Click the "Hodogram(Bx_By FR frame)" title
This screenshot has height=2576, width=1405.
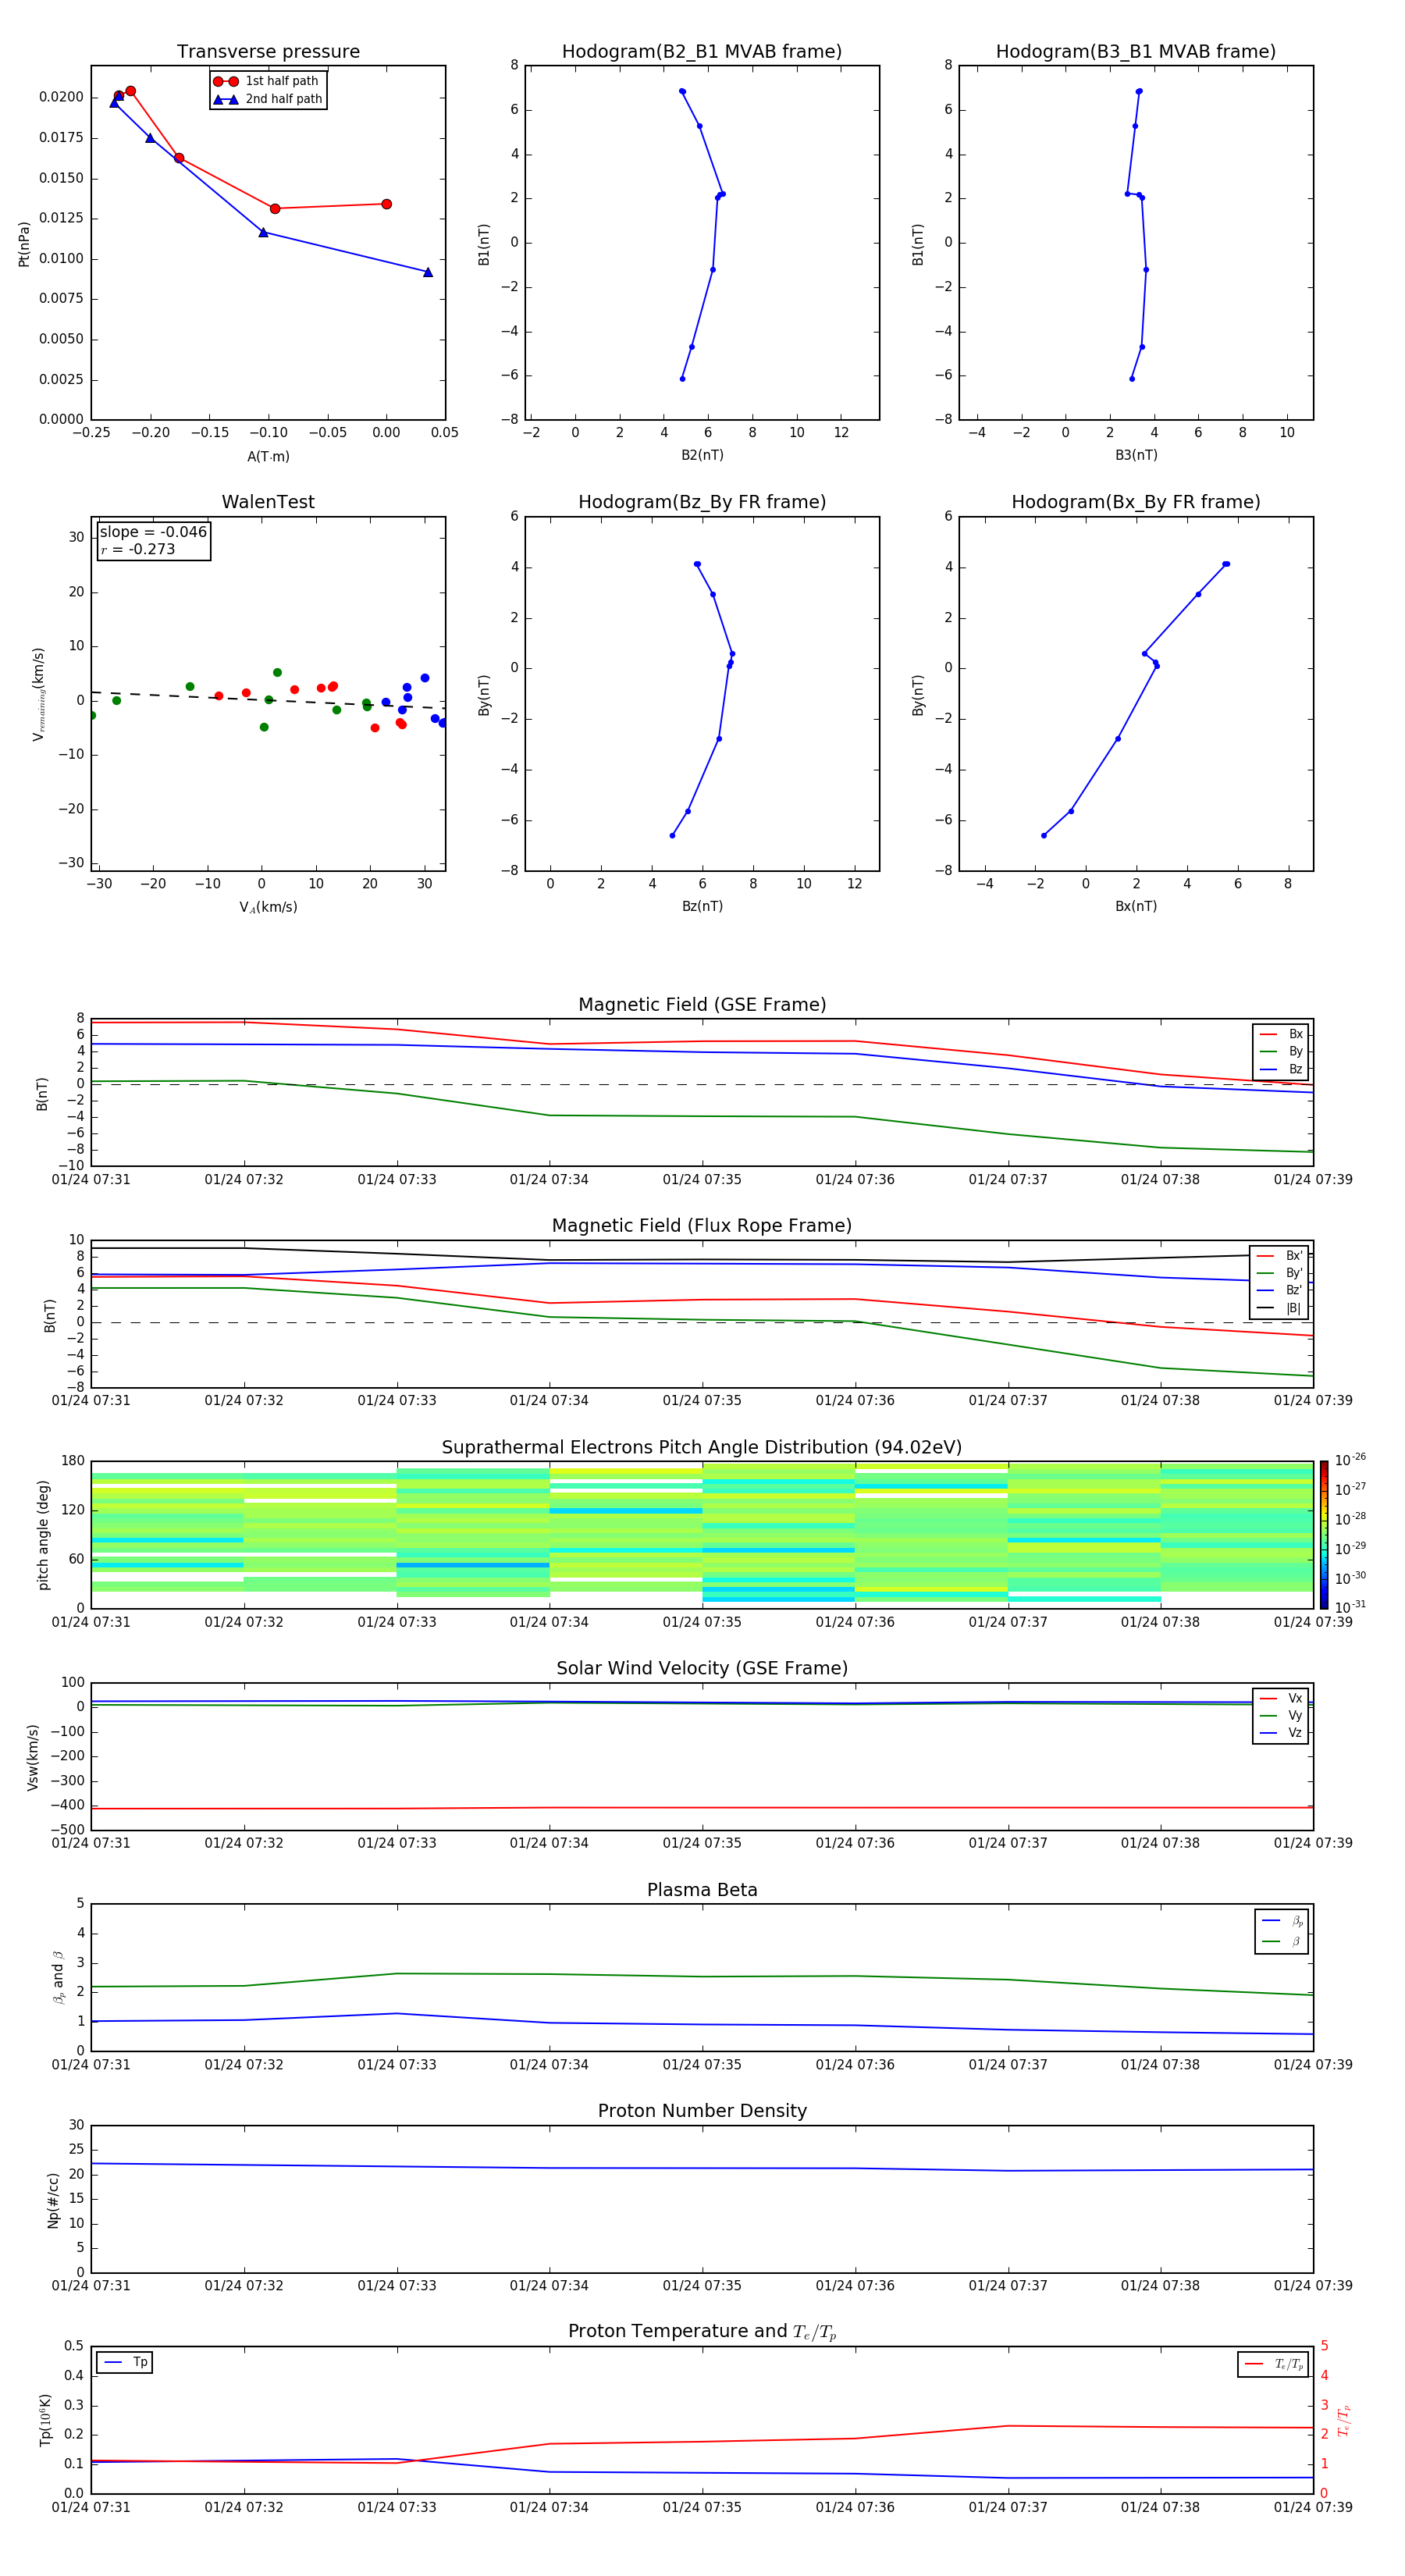1136,502
